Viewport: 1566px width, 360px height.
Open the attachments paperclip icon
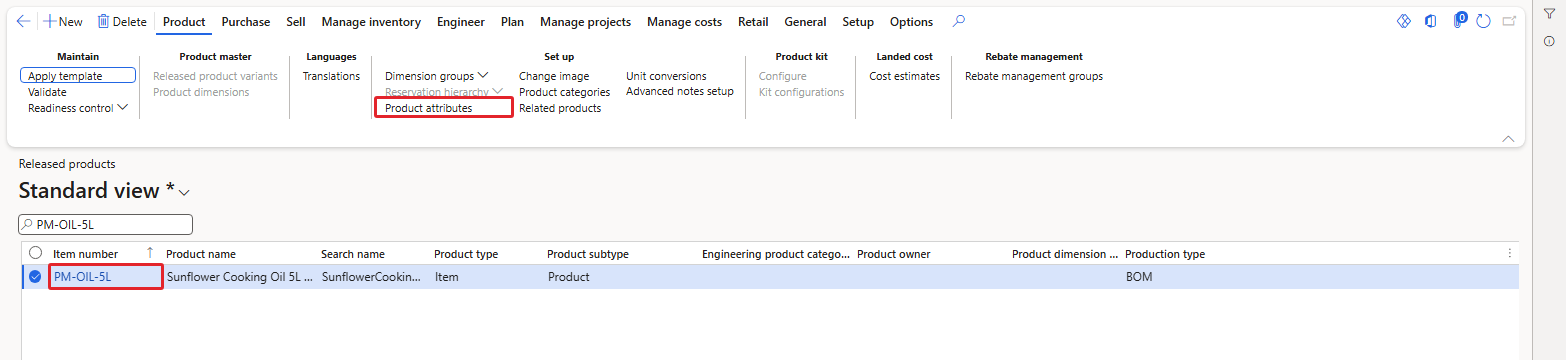coord(1459,21)
